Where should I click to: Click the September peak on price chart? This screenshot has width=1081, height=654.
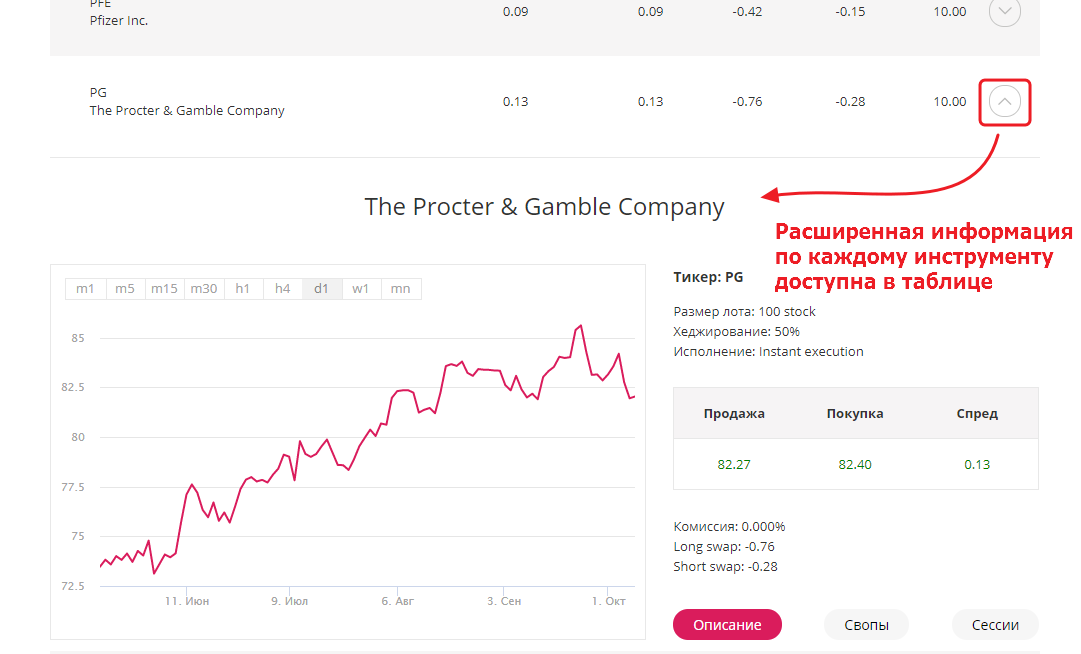[580, 326]
